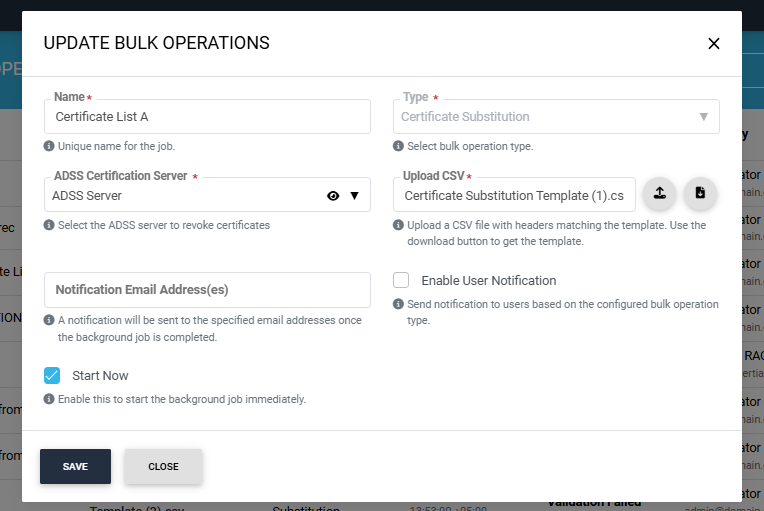Click the Name input field

tap(207, 117)
